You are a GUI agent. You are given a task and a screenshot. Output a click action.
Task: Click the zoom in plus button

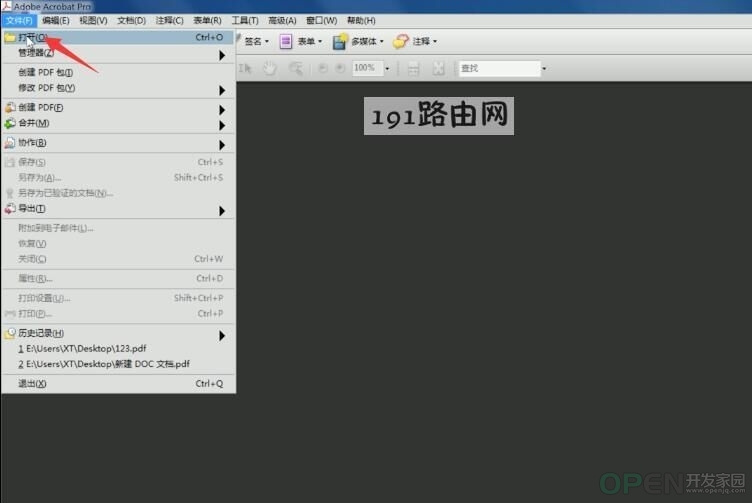point(340,68)
